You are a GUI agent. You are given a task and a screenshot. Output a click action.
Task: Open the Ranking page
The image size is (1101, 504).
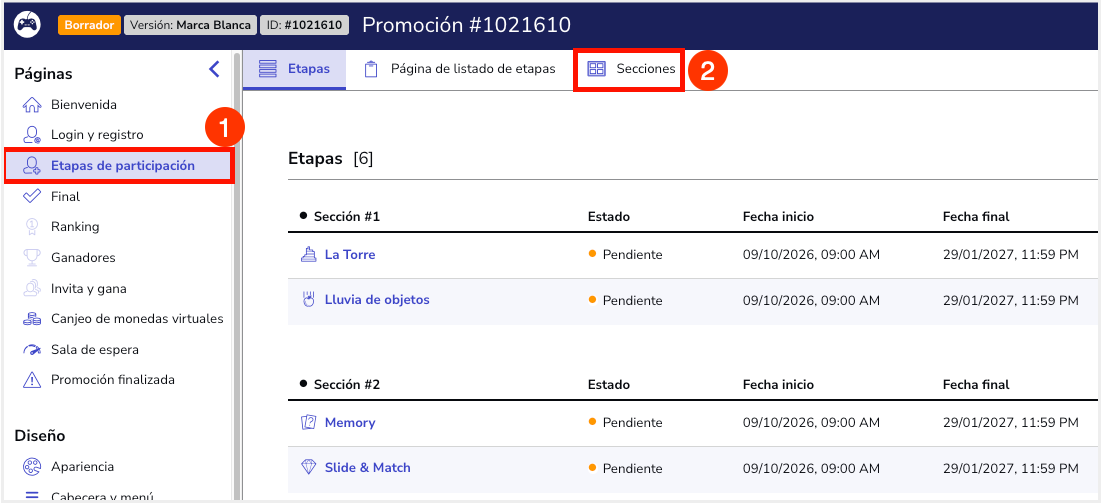click(x=74, y=227)
